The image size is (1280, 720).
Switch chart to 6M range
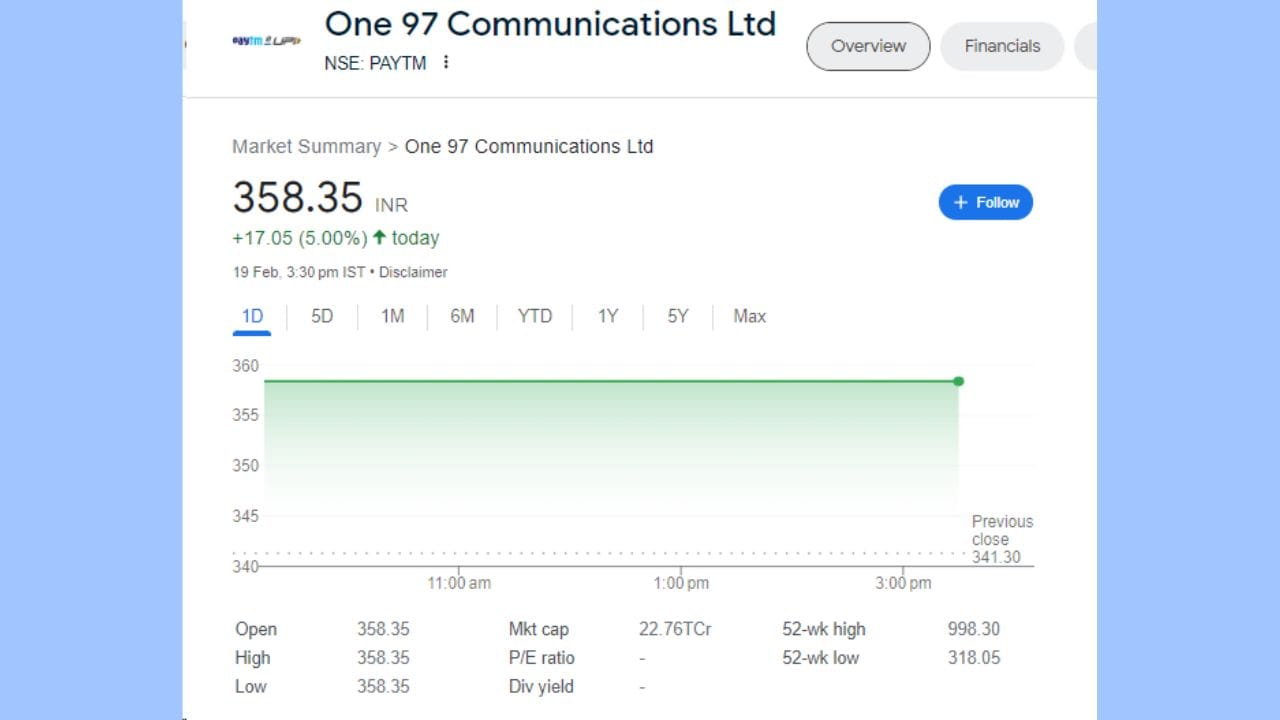pyautogui.click(x=462, y=317)
